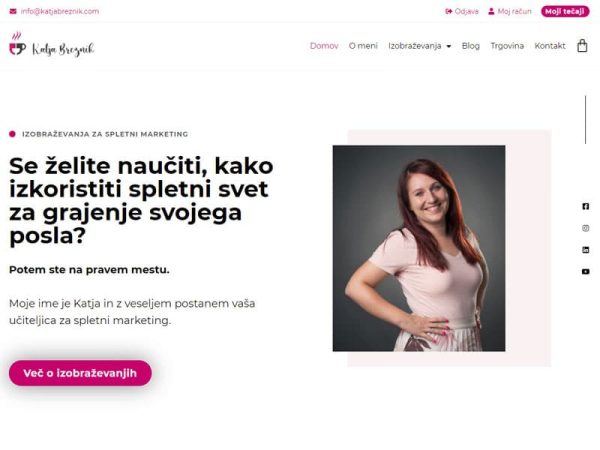Click Katja's portrait photo
Screen dimensions: 600x450
(419, 248)
